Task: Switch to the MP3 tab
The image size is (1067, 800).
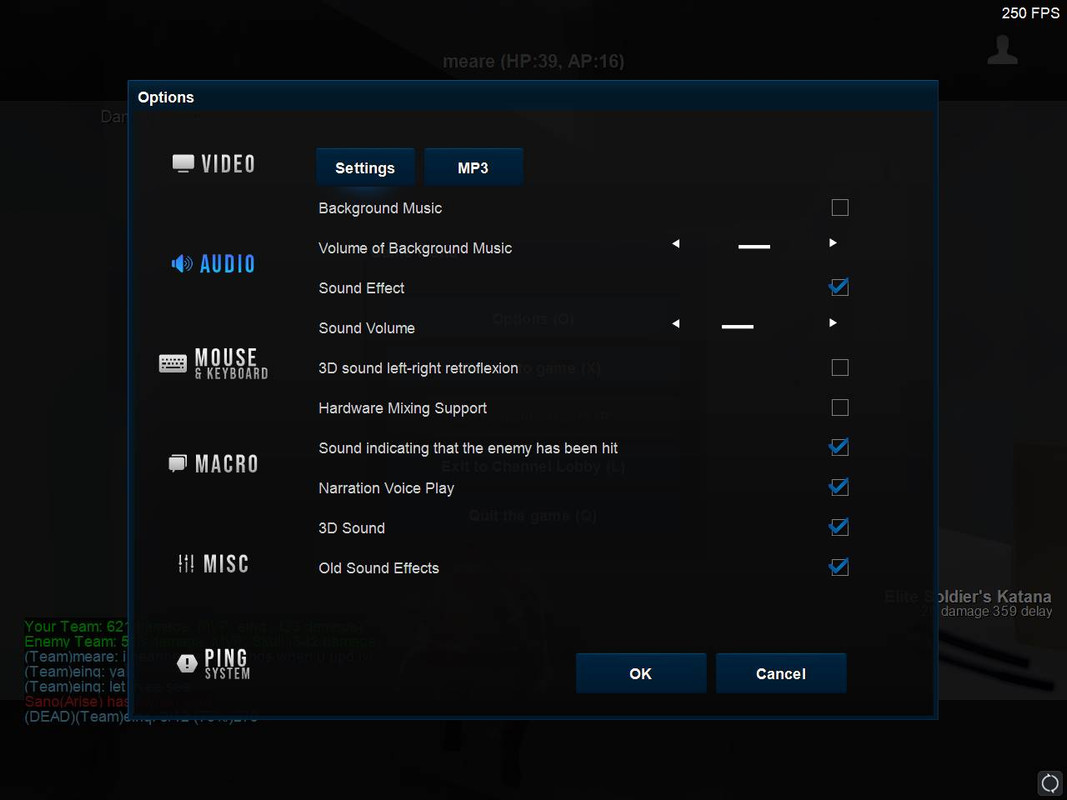Action: click(474, 167)
